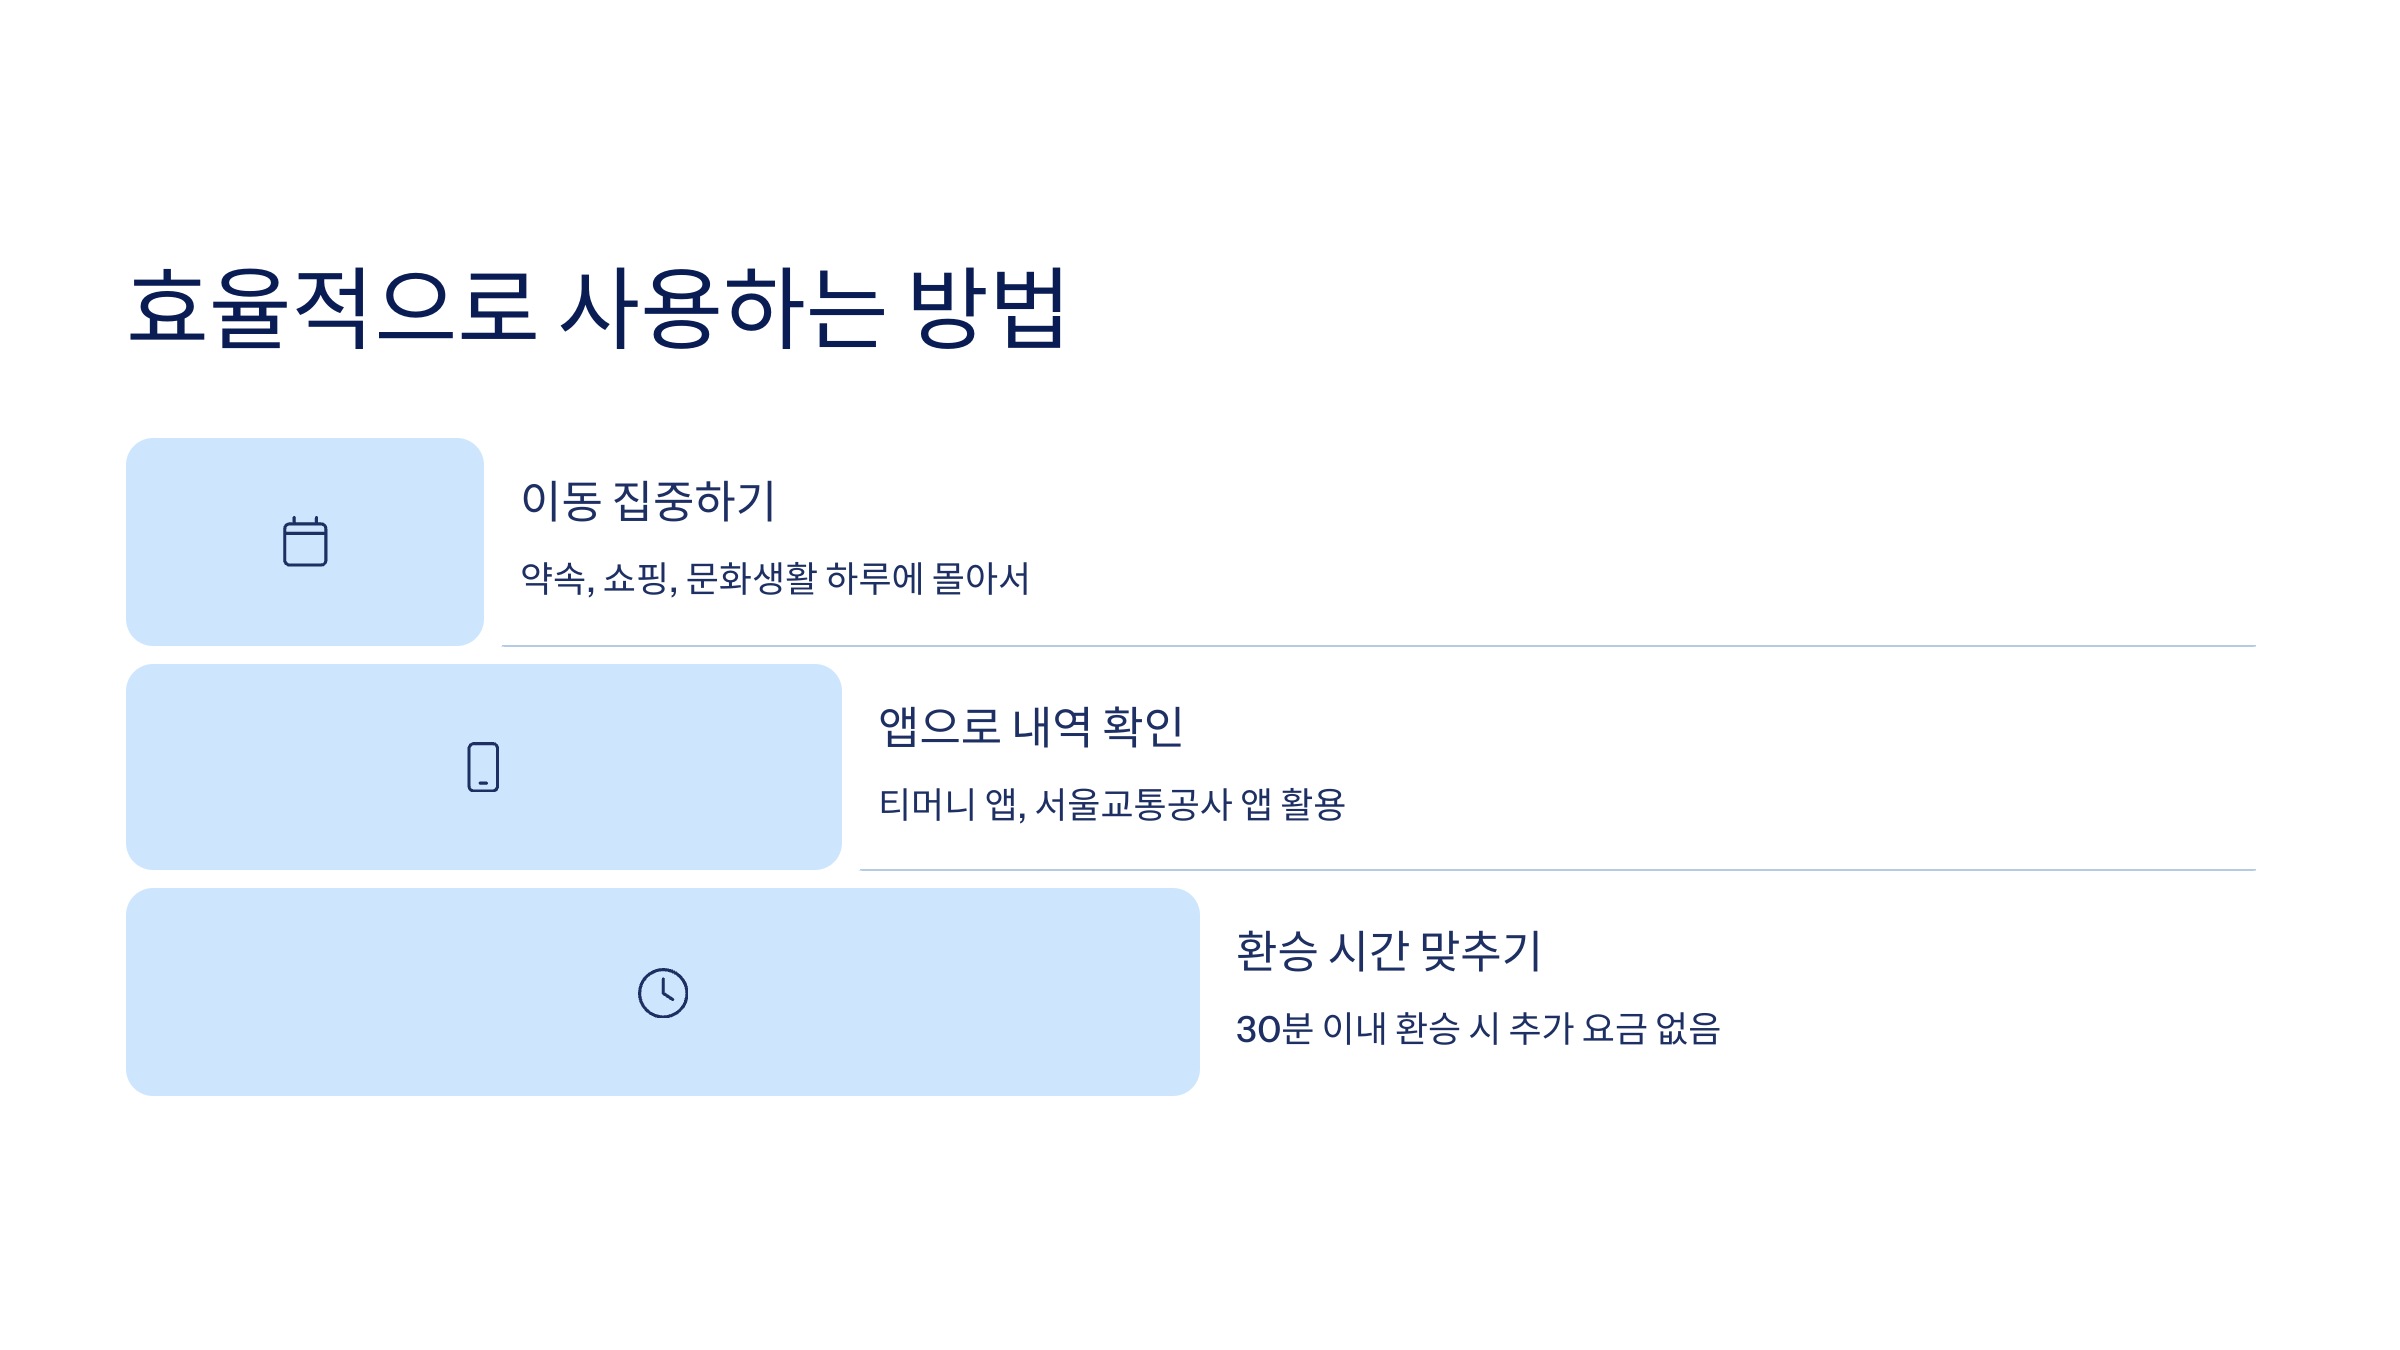This screenshot has width=2400, height=1350.
Task: Select the heading 환승 시간 맞추기
Action: pos(1389,950)
